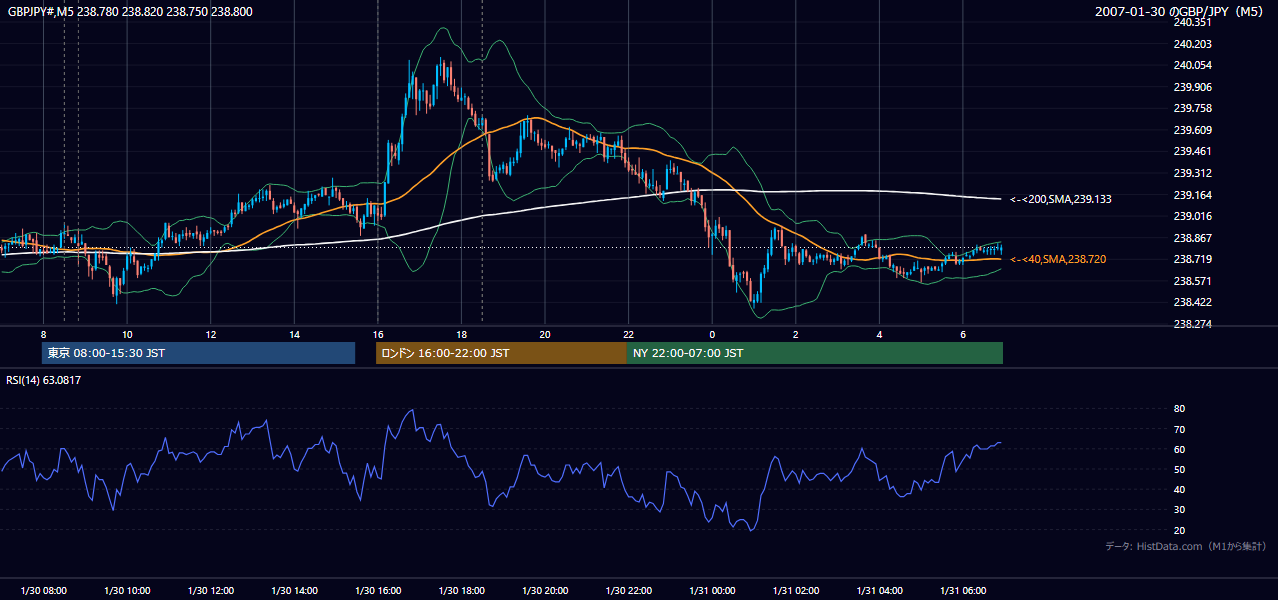Viewport: 1278px width, 600px height.
Task: Click the 239.609 price axis label
Action: click(1194, 130)
